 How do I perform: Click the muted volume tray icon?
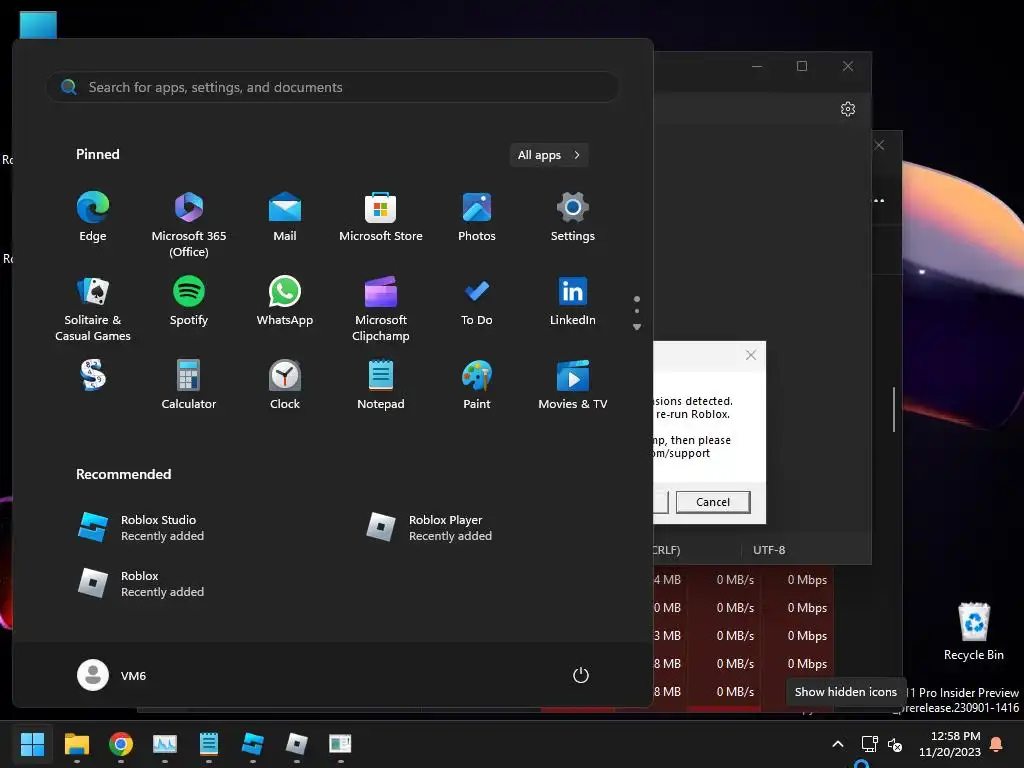(895, 744)
